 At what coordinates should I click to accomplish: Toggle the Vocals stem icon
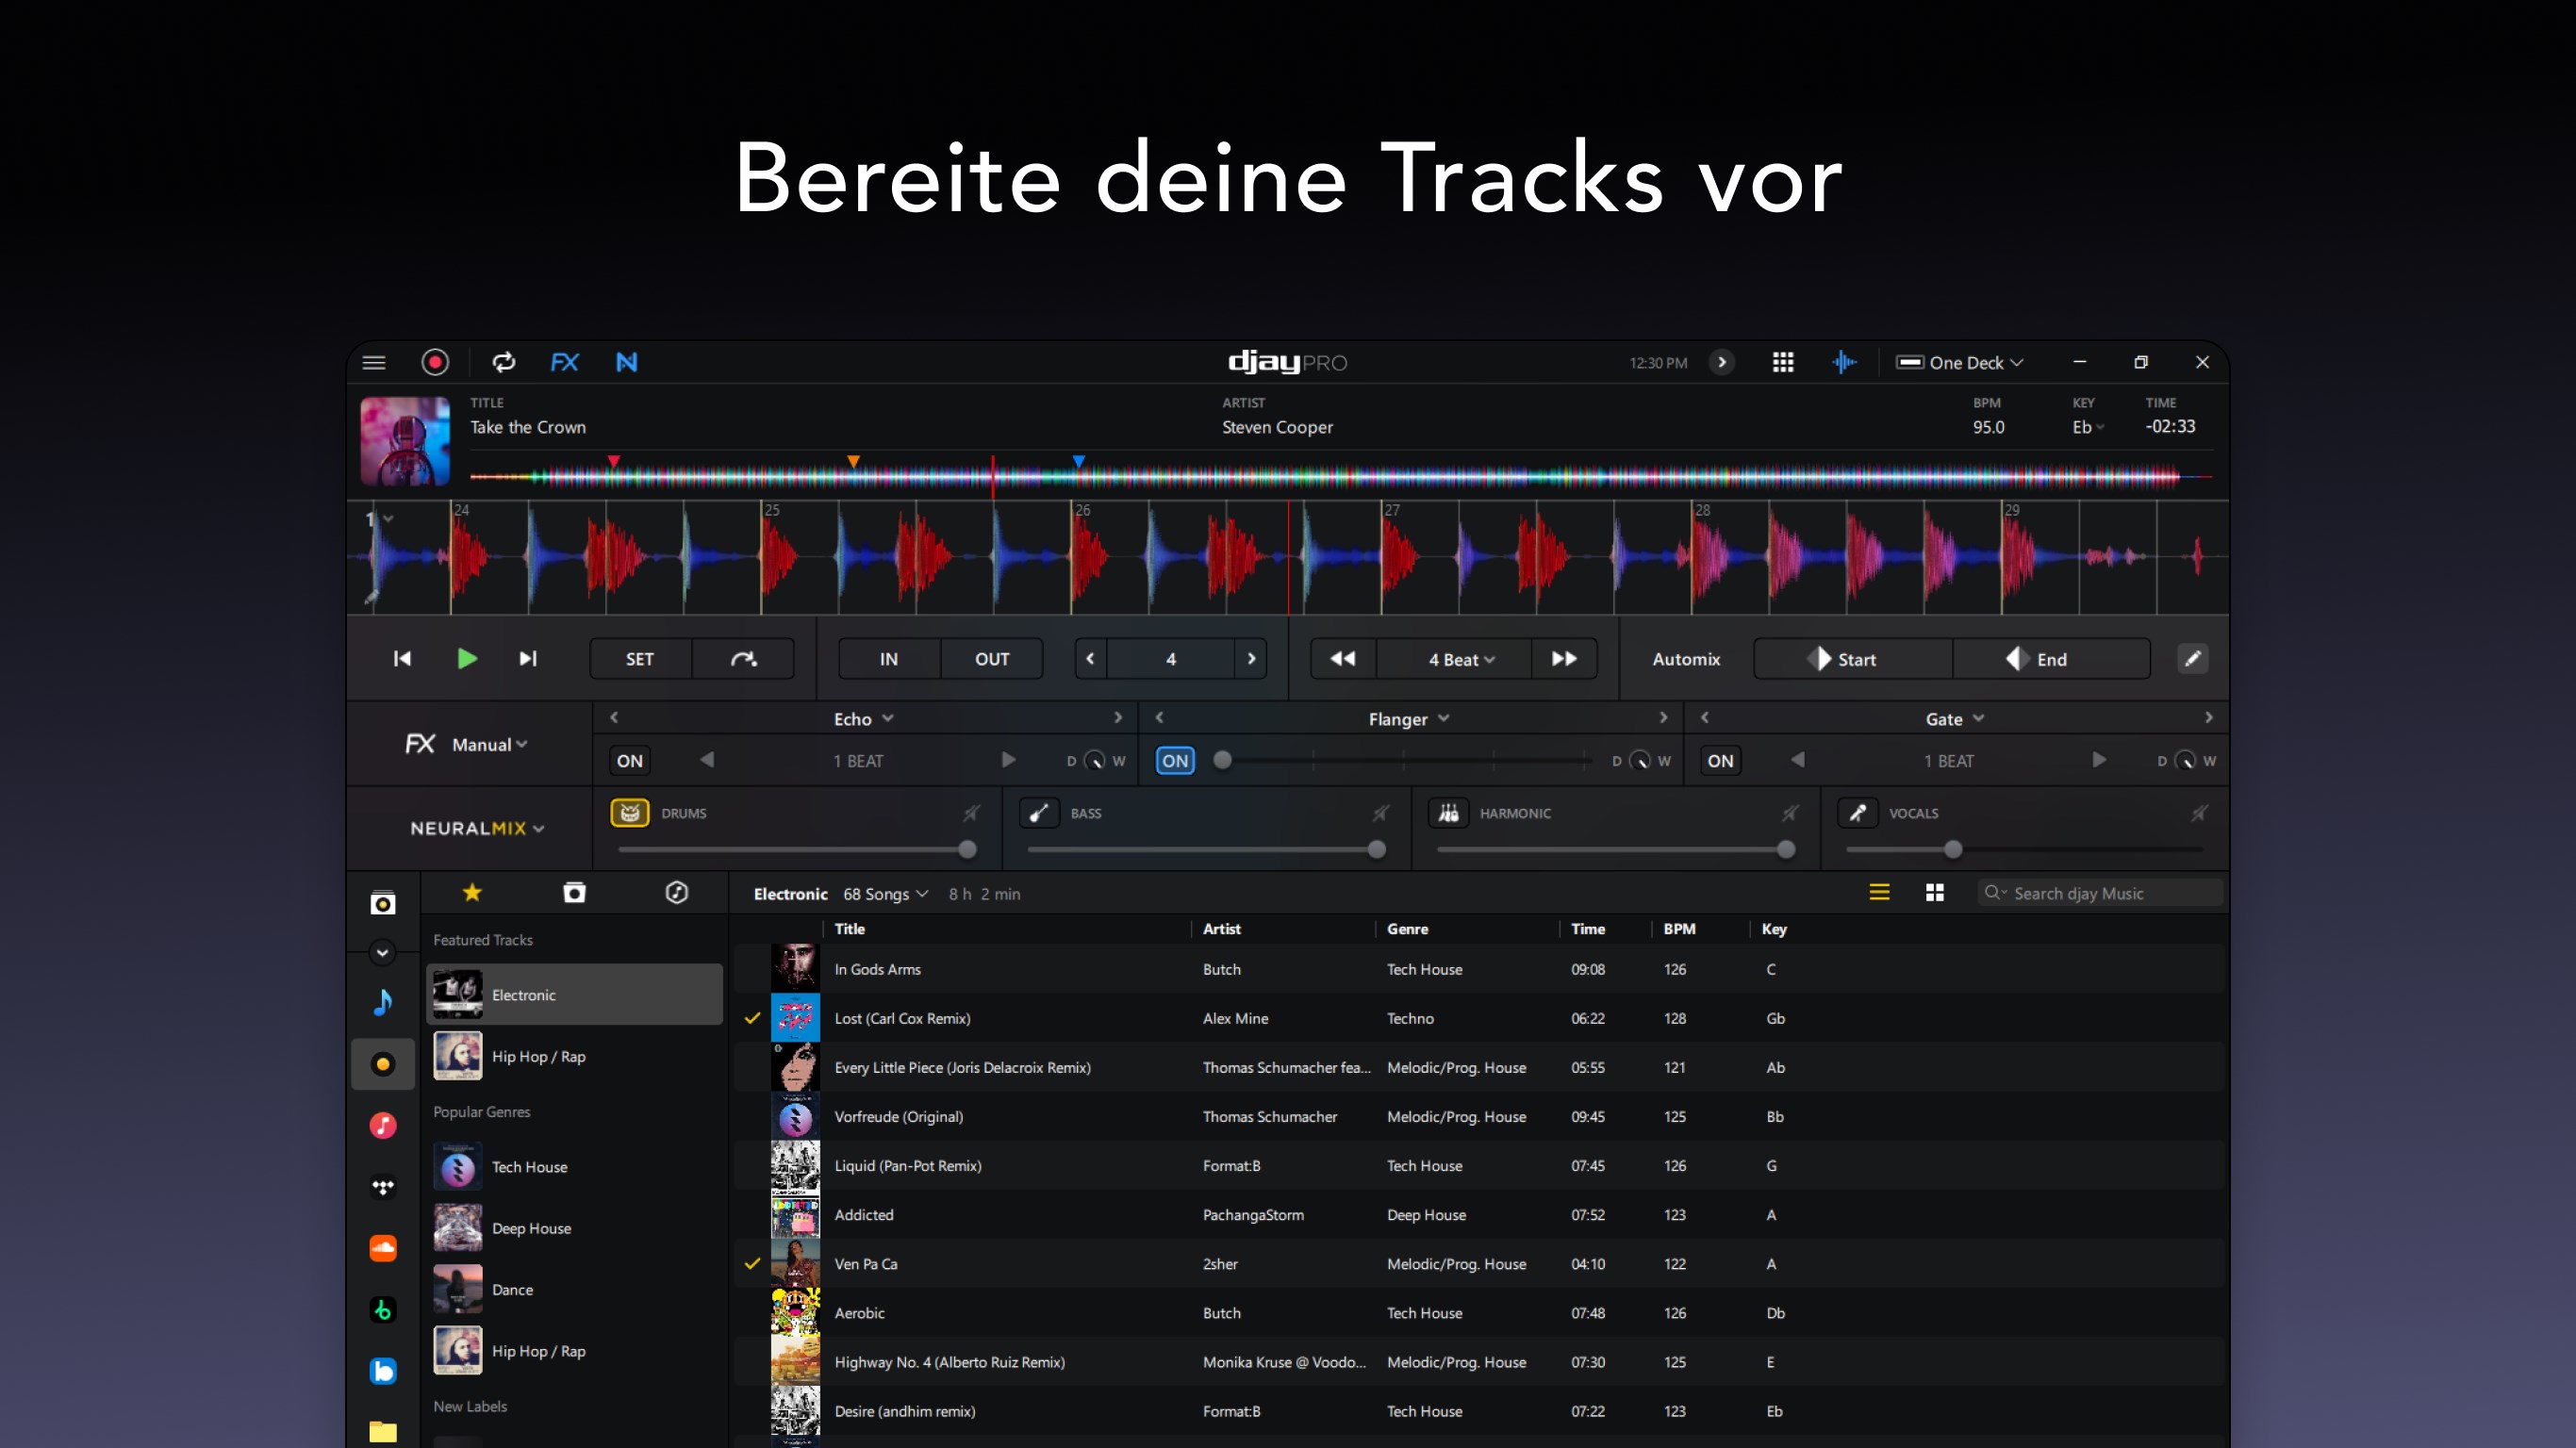1858,813
